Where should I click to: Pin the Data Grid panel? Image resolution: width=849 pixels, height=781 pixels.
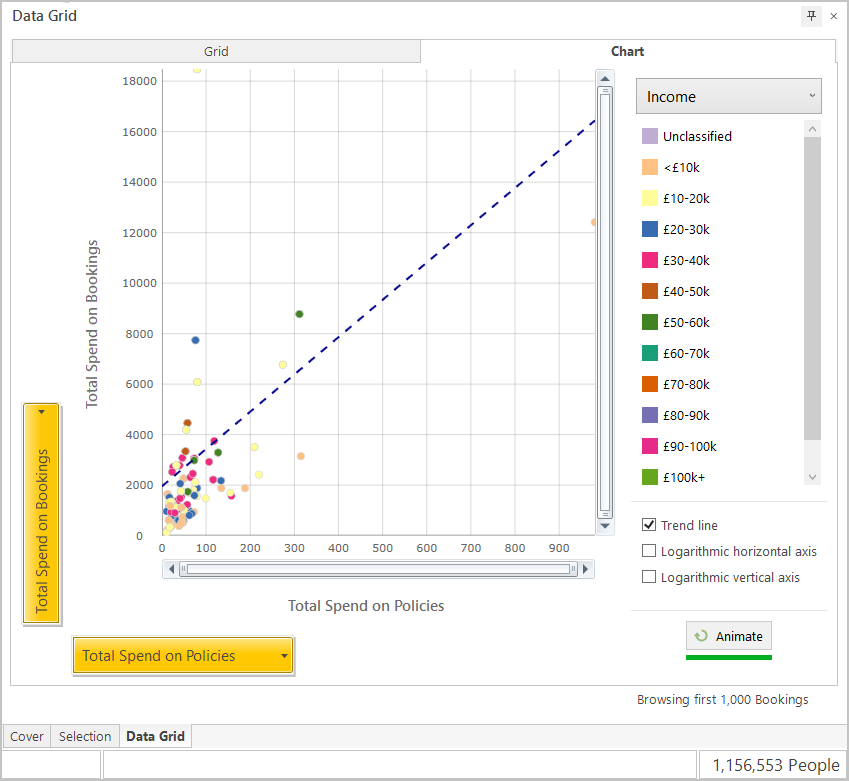pyautogui.click(x=811, y=16)
